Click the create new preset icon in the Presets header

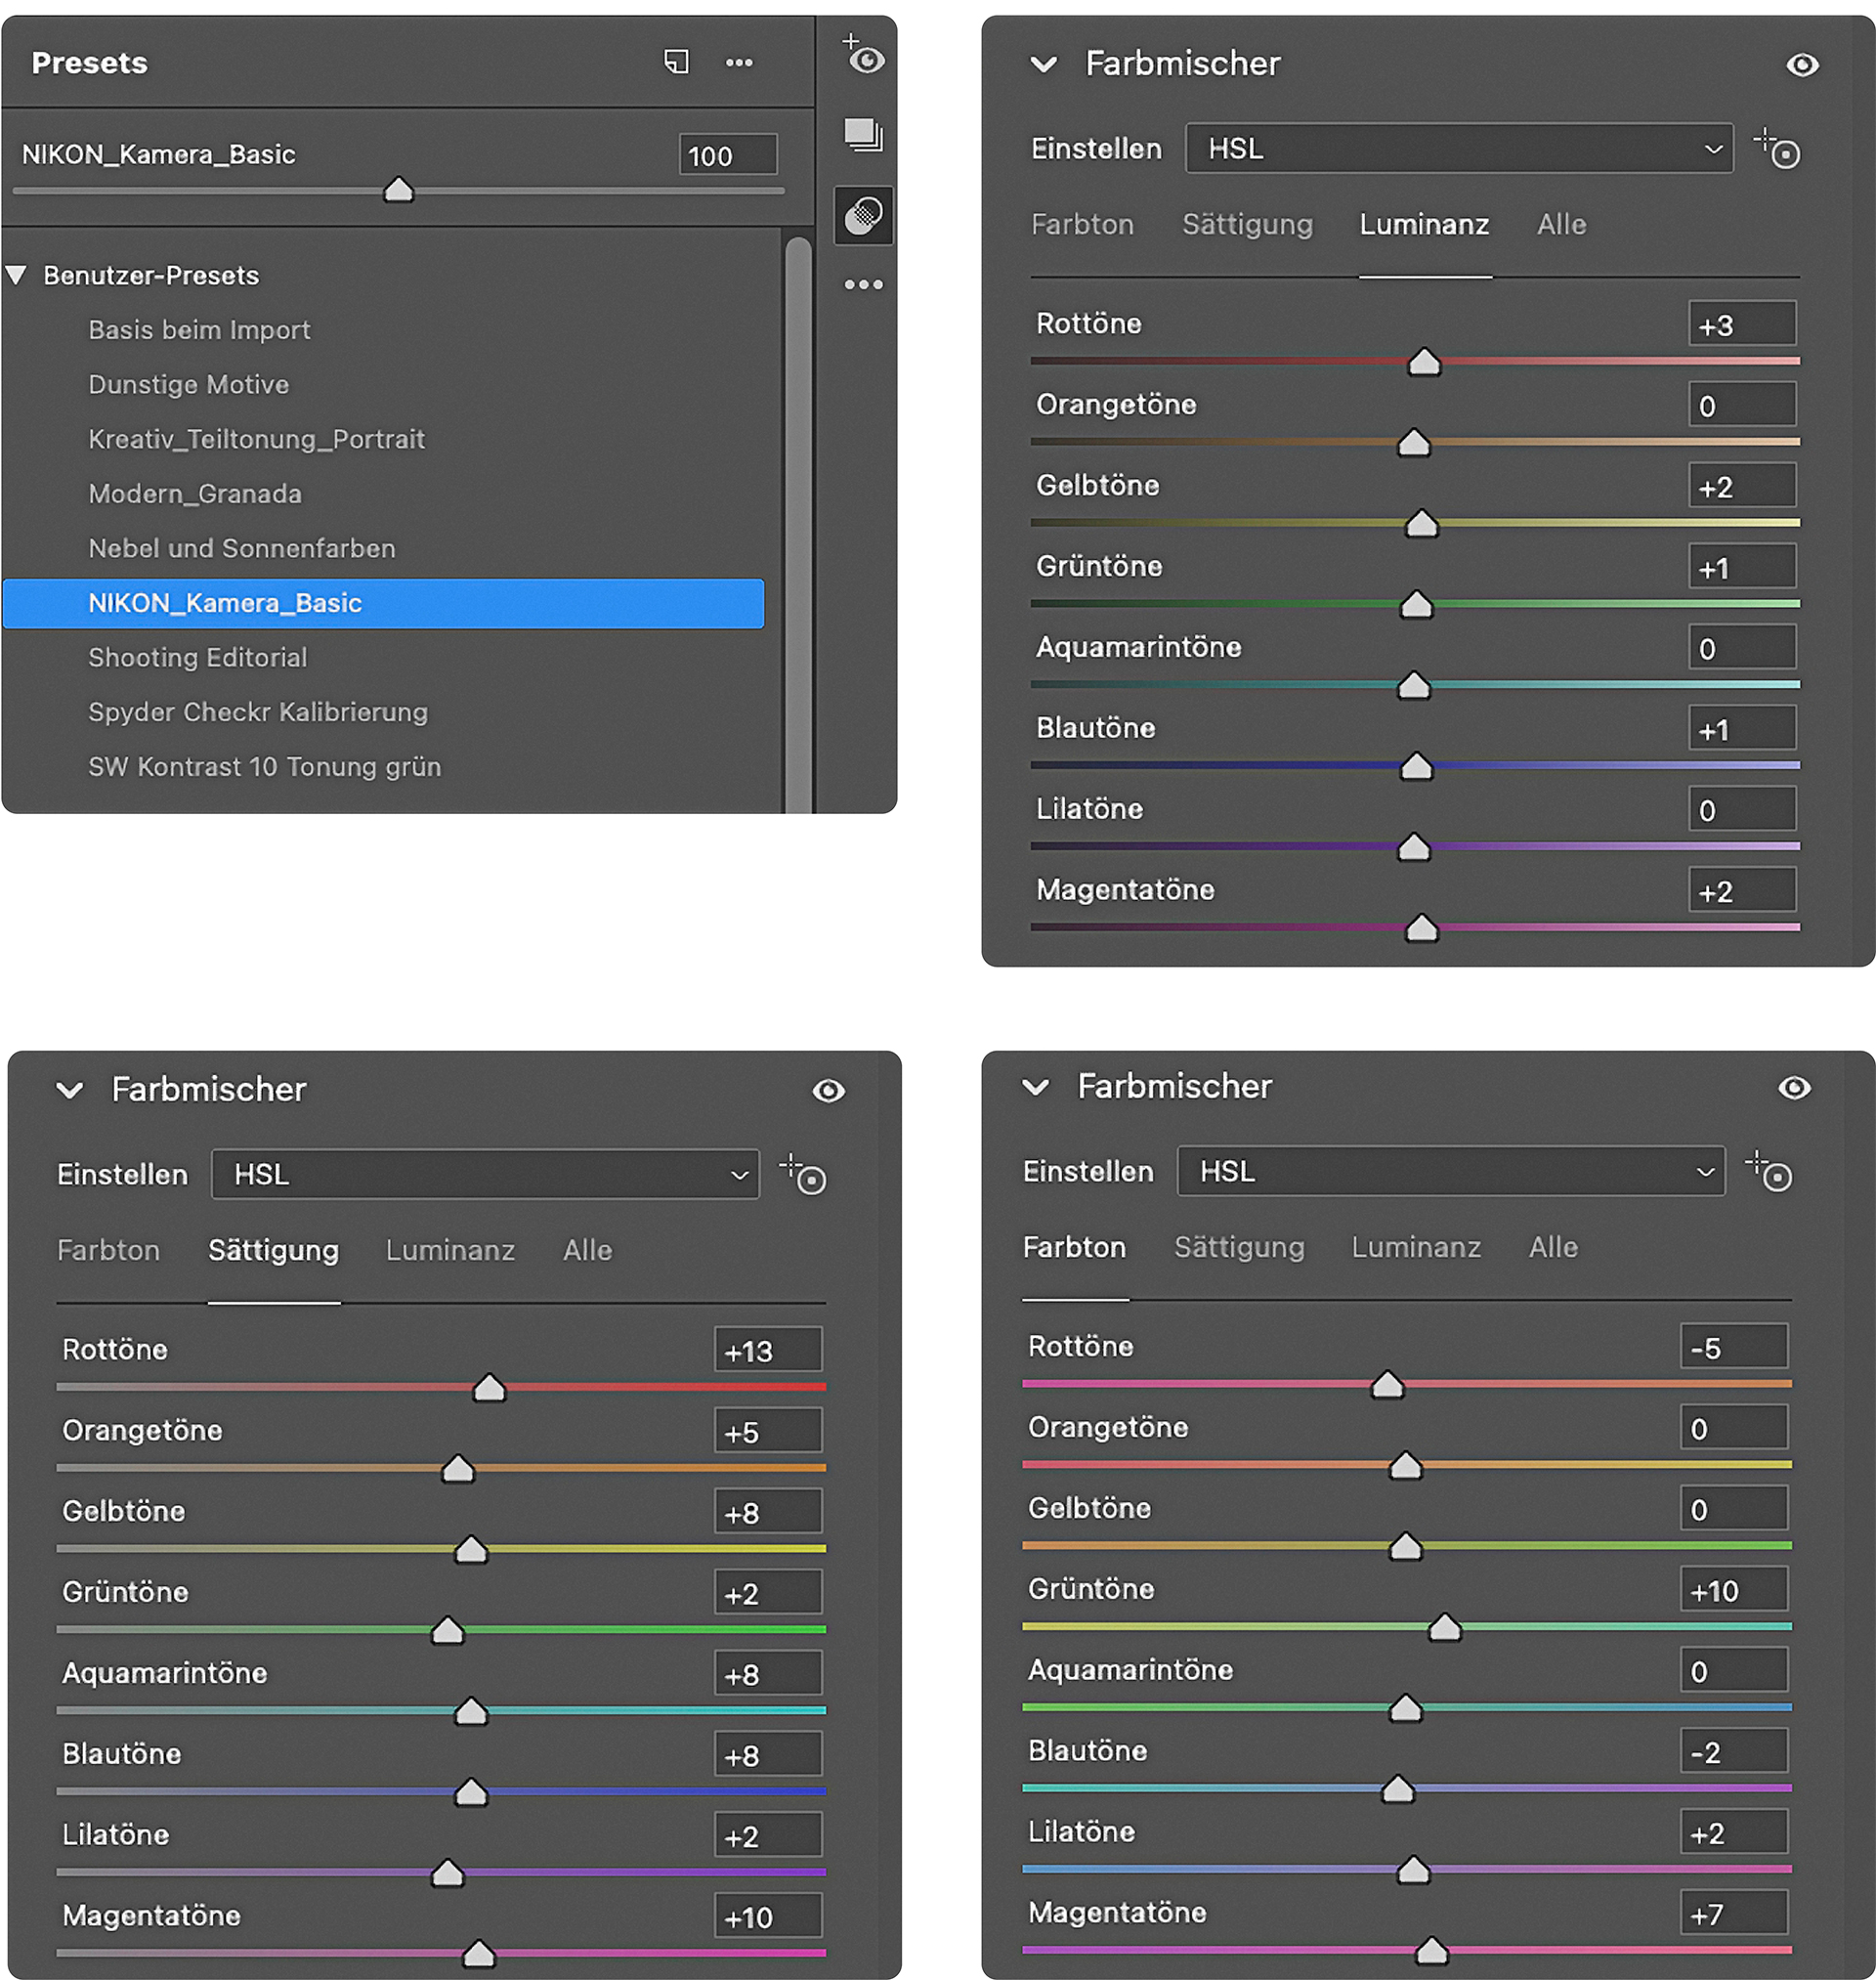point(677,62)
